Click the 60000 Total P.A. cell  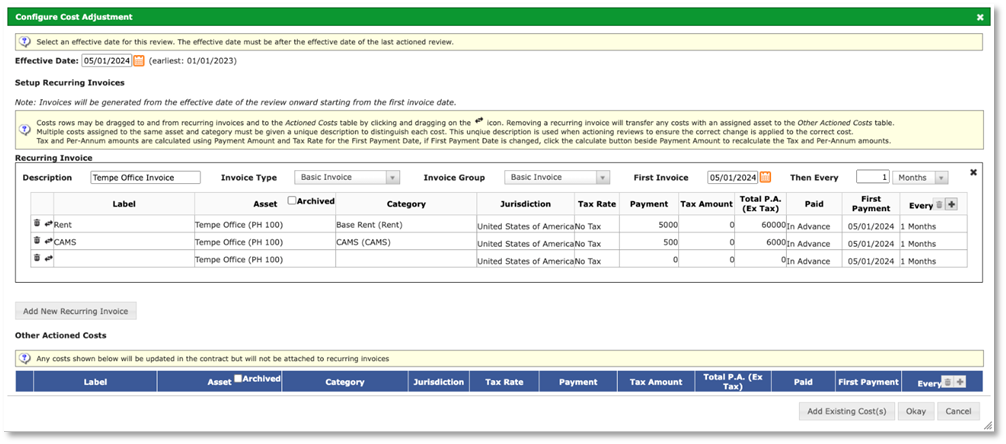761,225
